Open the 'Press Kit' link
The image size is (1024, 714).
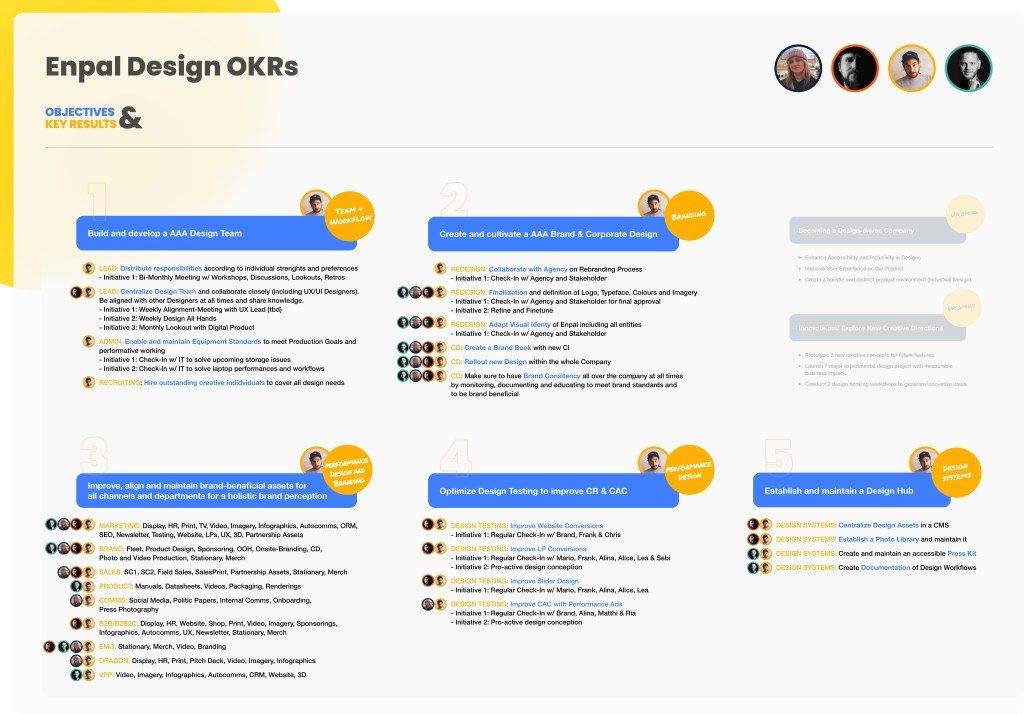964,553
